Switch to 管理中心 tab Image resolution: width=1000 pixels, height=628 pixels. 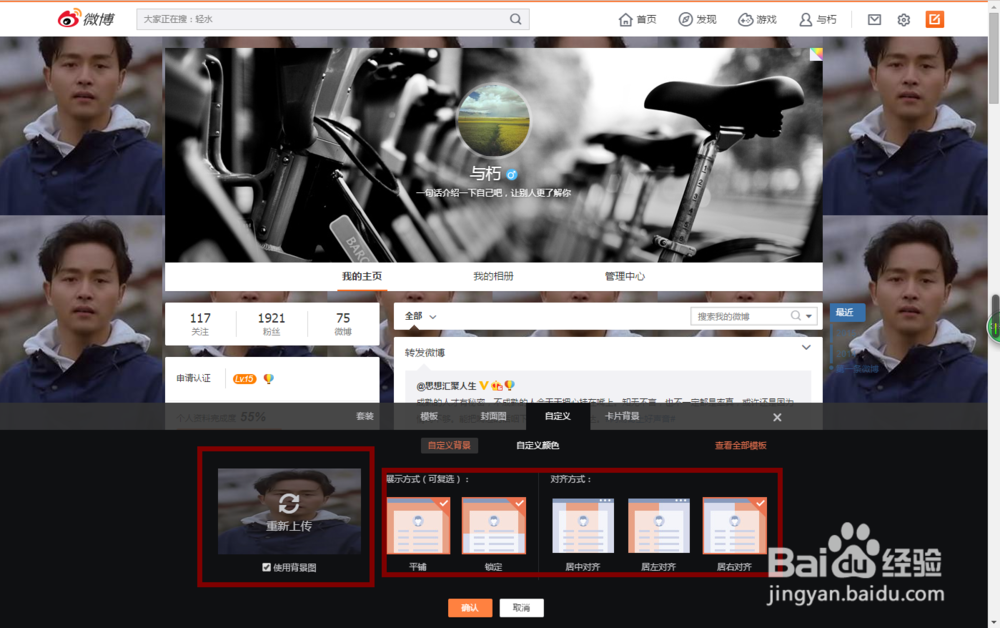(624, 276)
